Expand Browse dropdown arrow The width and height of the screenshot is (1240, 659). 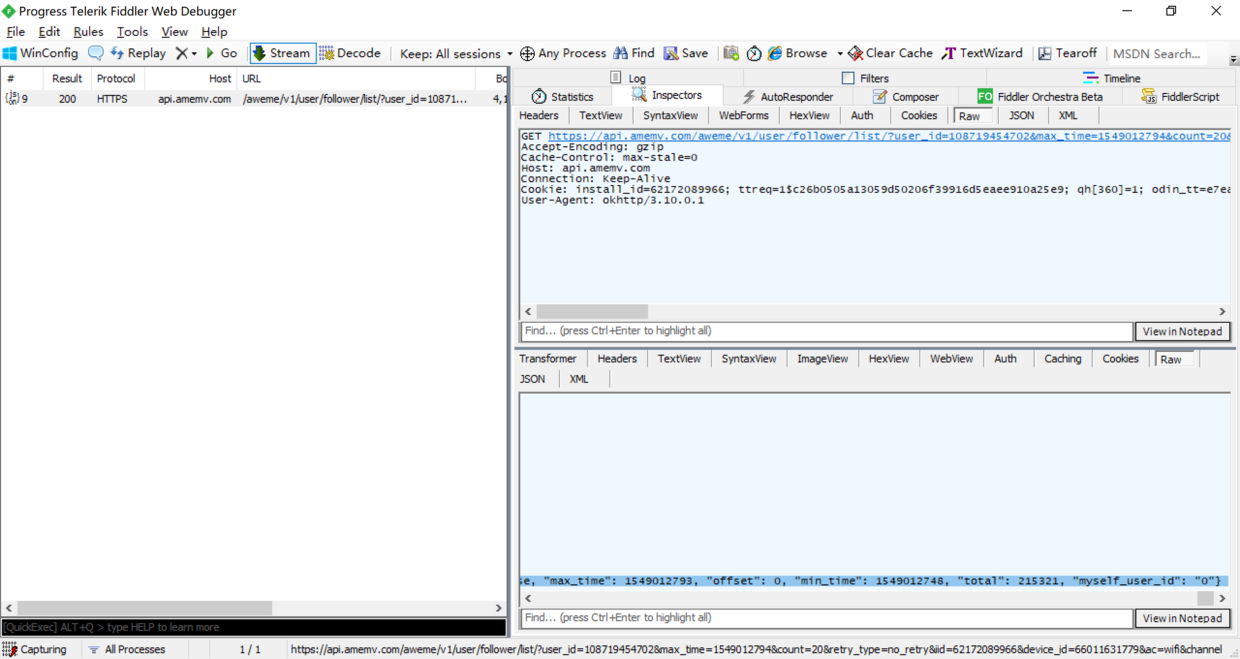click(x=839, y=53)
